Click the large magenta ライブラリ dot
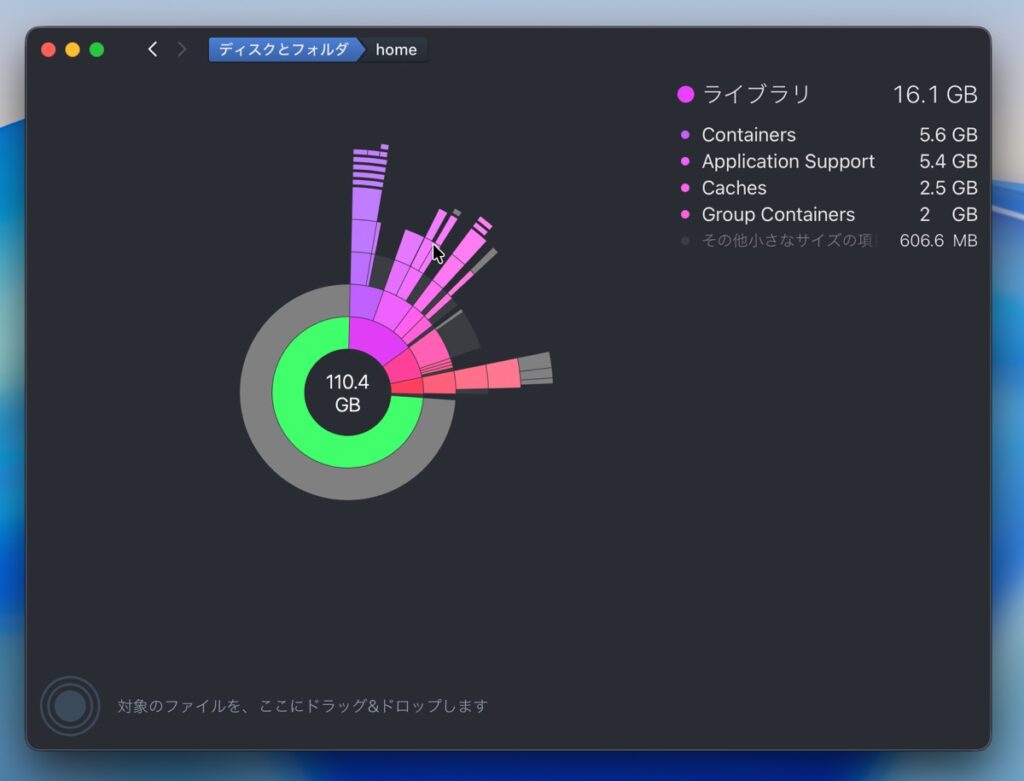1024x781 pixels. coord(686,95)
